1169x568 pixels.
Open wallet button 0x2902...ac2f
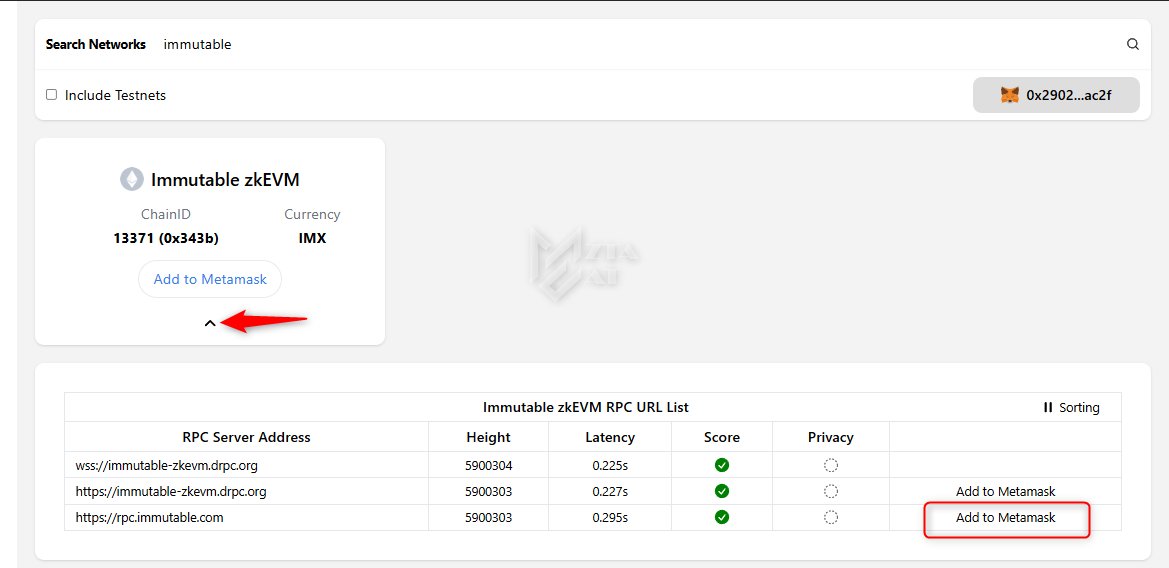click(1056, 95)
